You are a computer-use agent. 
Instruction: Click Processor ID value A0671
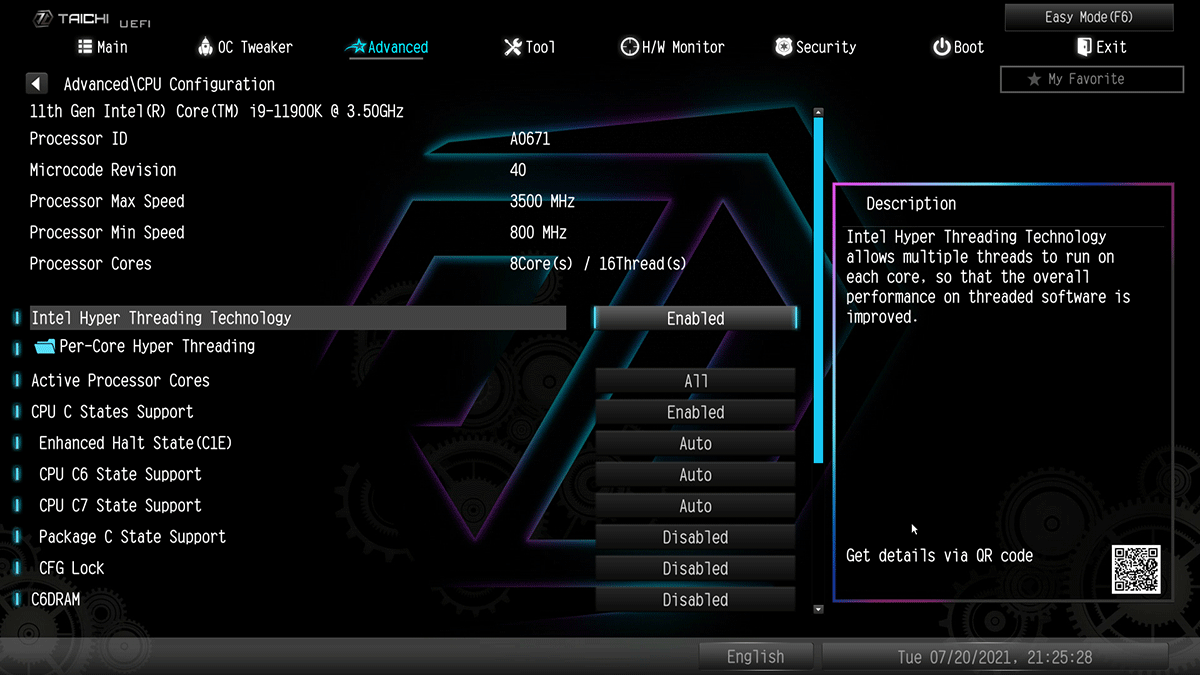tap(530, 139)
